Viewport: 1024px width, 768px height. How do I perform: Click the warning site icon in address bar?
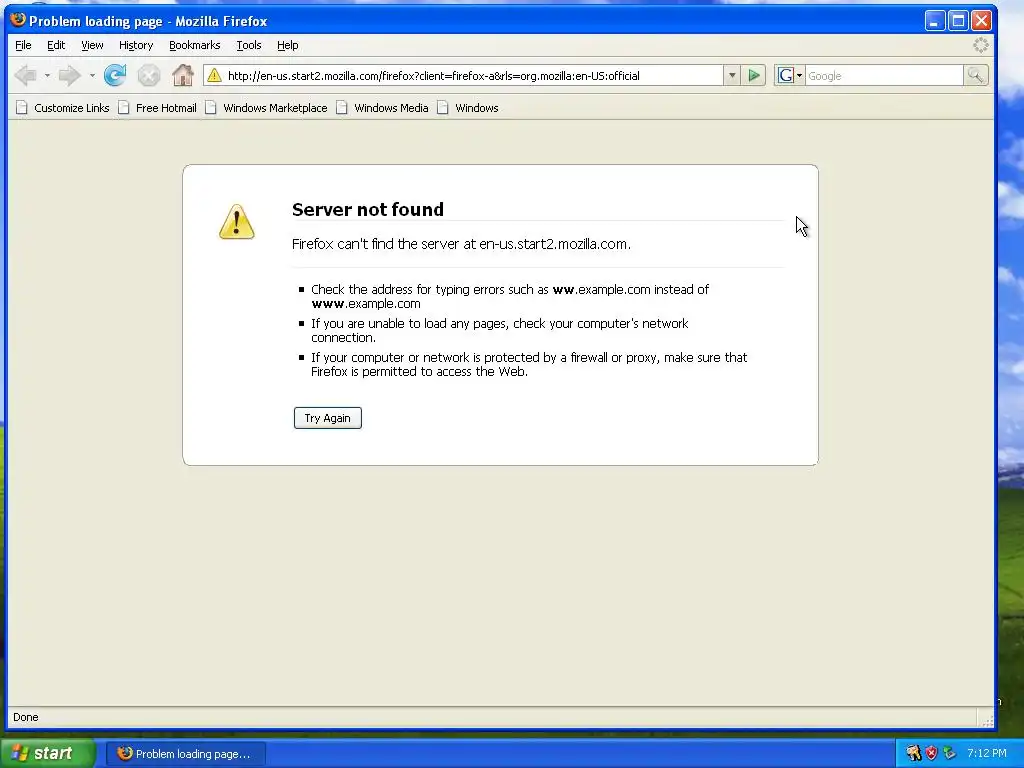[x=214, y=76]
